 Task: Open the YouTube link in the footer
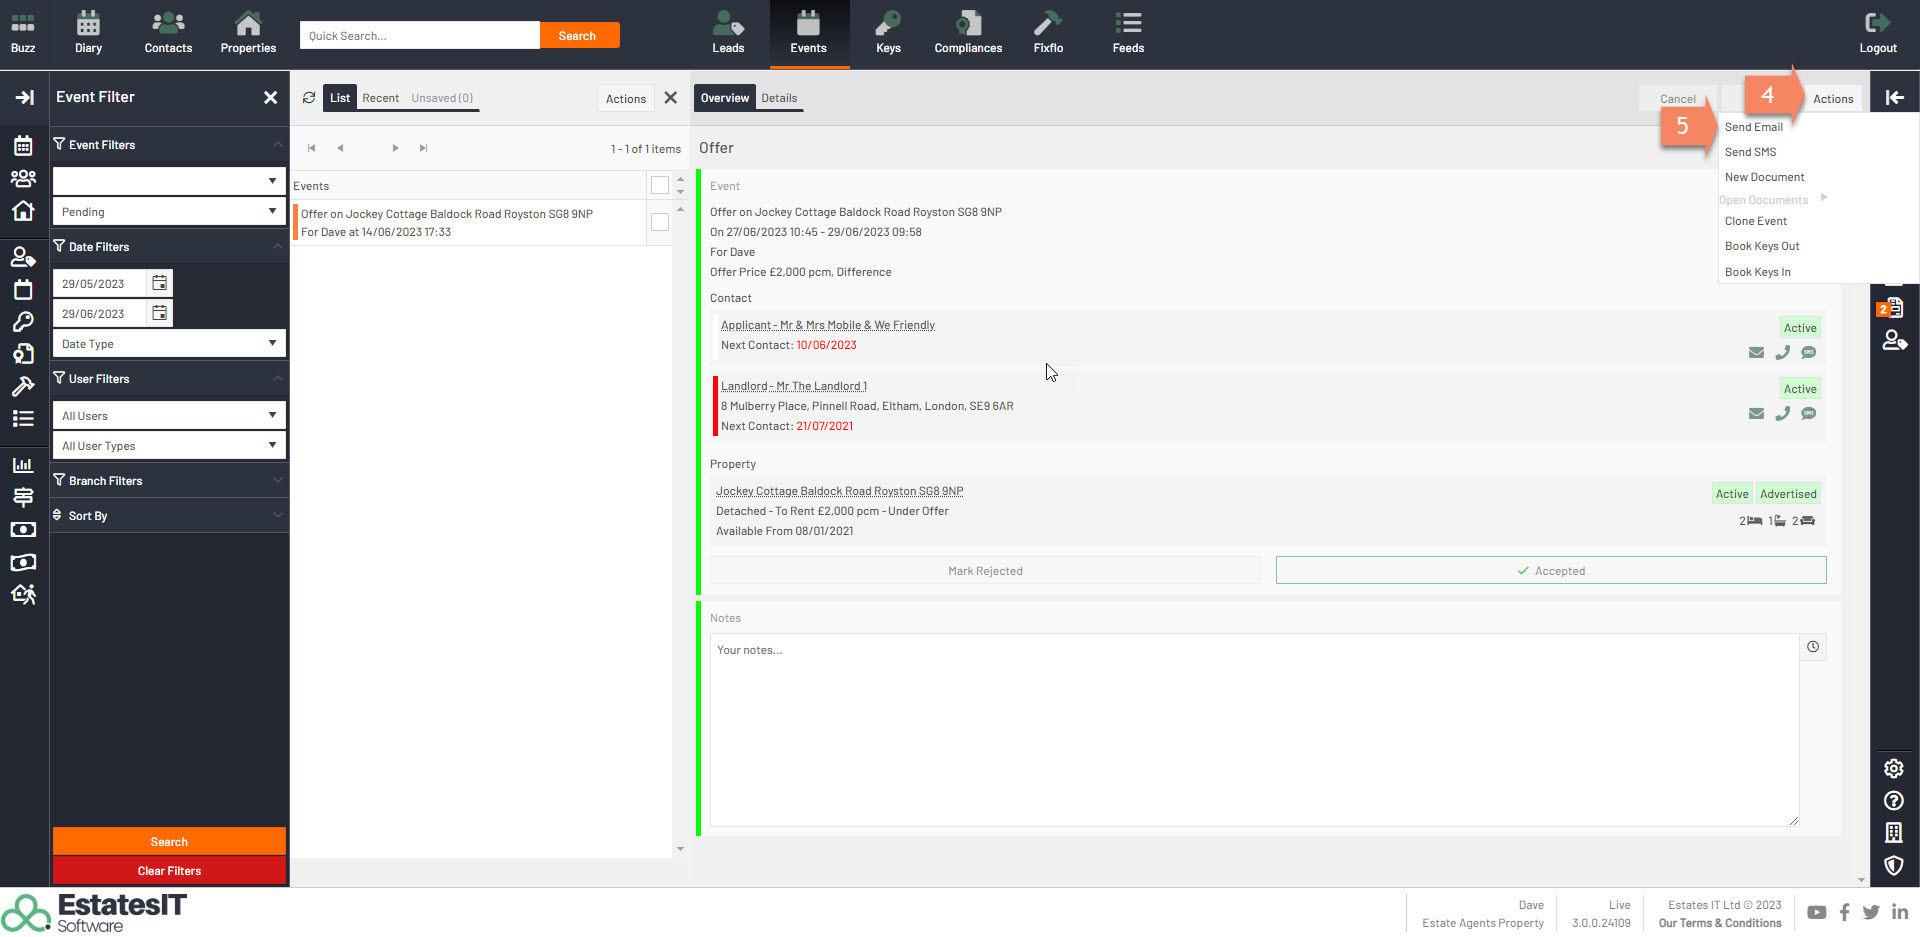[x=1816, y=912]
